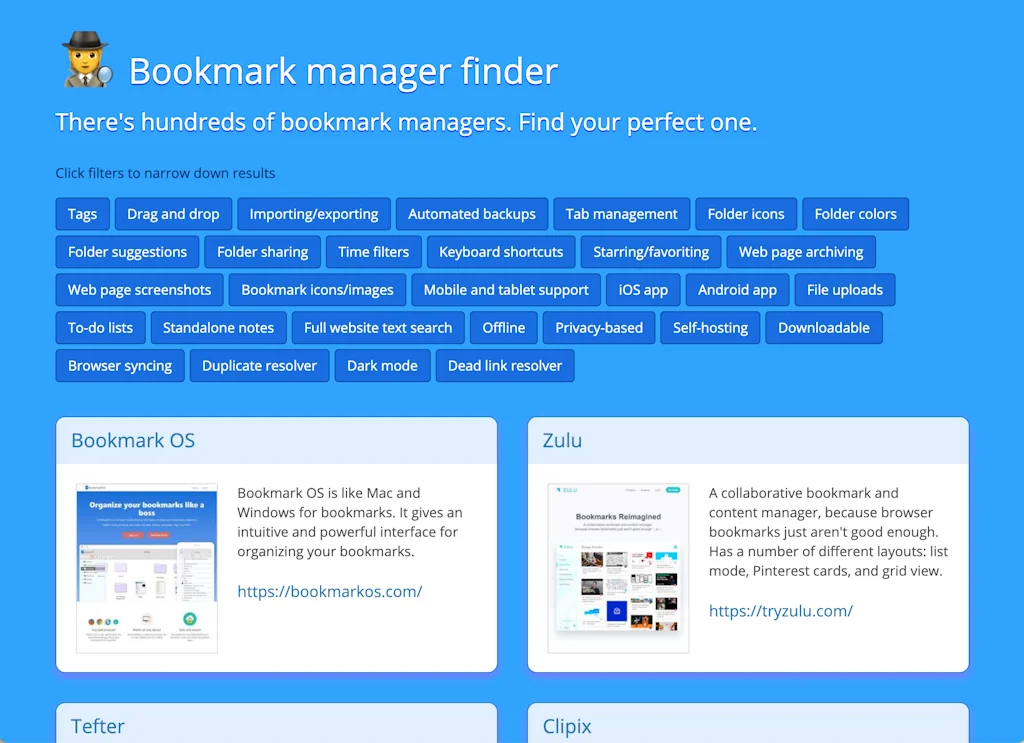Toggle the Android app filter

pyautogui.click(x=737, y=289)
